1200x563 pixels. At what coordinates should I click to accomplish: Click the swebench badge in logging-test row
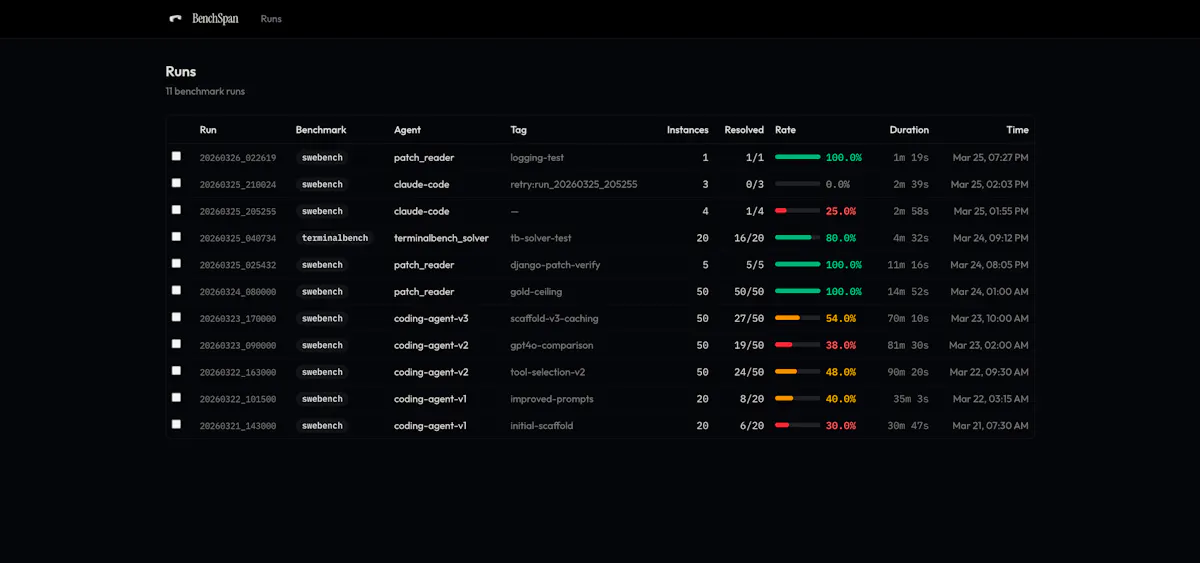tap(322, 158)
